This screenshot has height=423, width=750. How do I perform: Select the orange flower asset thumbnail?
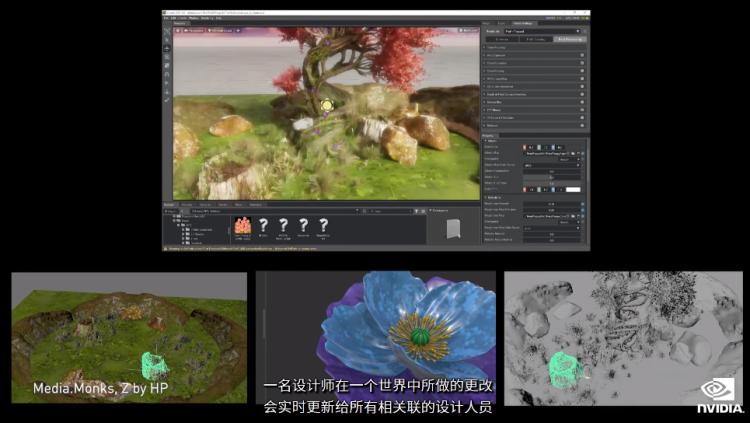pyautogui.click(x=242, y=226)
